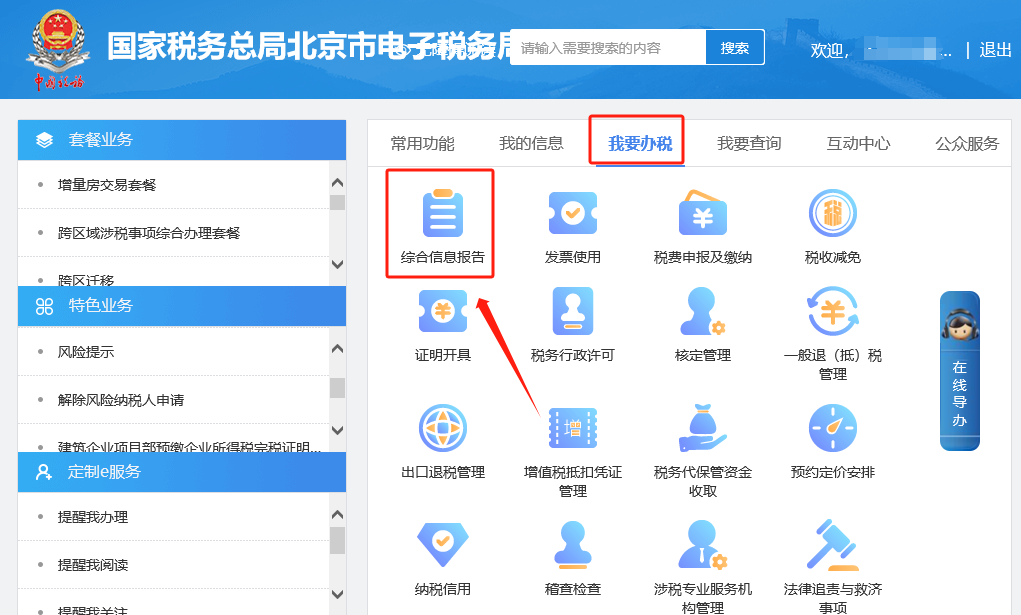Screen dimensions: 1021x615
Task: Click the 特色业务 grid icon
Action: tap(44, 306)
